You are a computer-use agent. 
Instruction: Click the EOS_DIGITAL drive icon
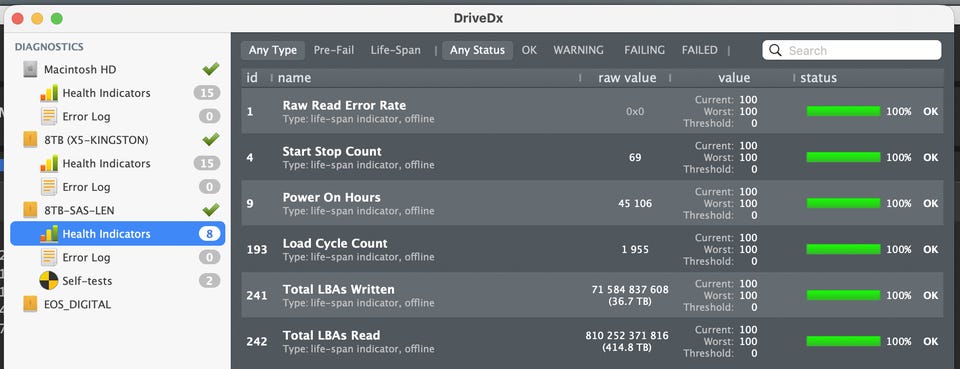[x=30, y=304]
